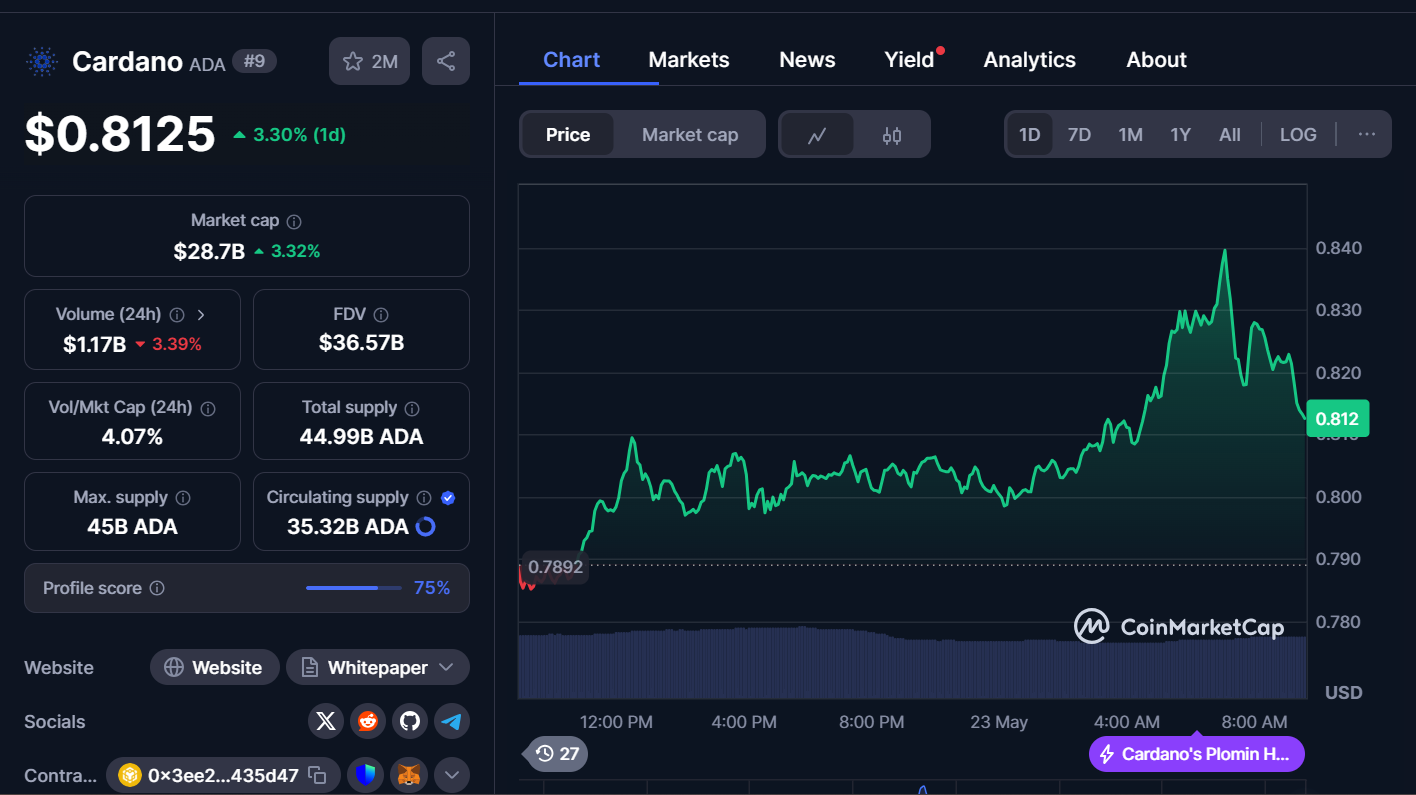1416x795 pixels.
Task: Open the About tab
Action: 1156,60
